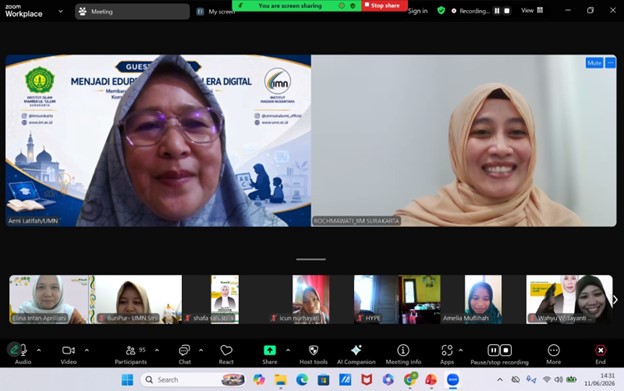The image size is (624, 391).
Task: Open Microsoft Store from the taskbar
Action: point(323,380)
